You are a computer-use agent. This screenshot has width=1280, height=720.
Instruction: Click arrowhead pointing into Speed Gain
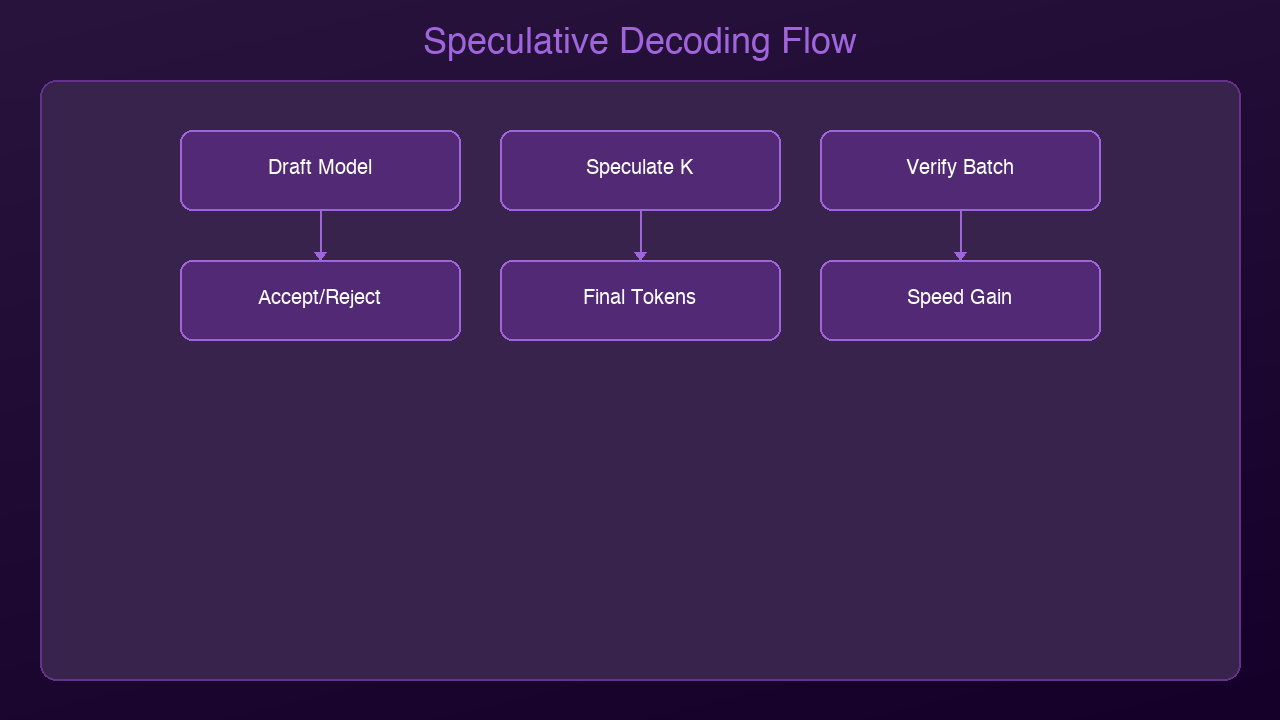(961, 256)
